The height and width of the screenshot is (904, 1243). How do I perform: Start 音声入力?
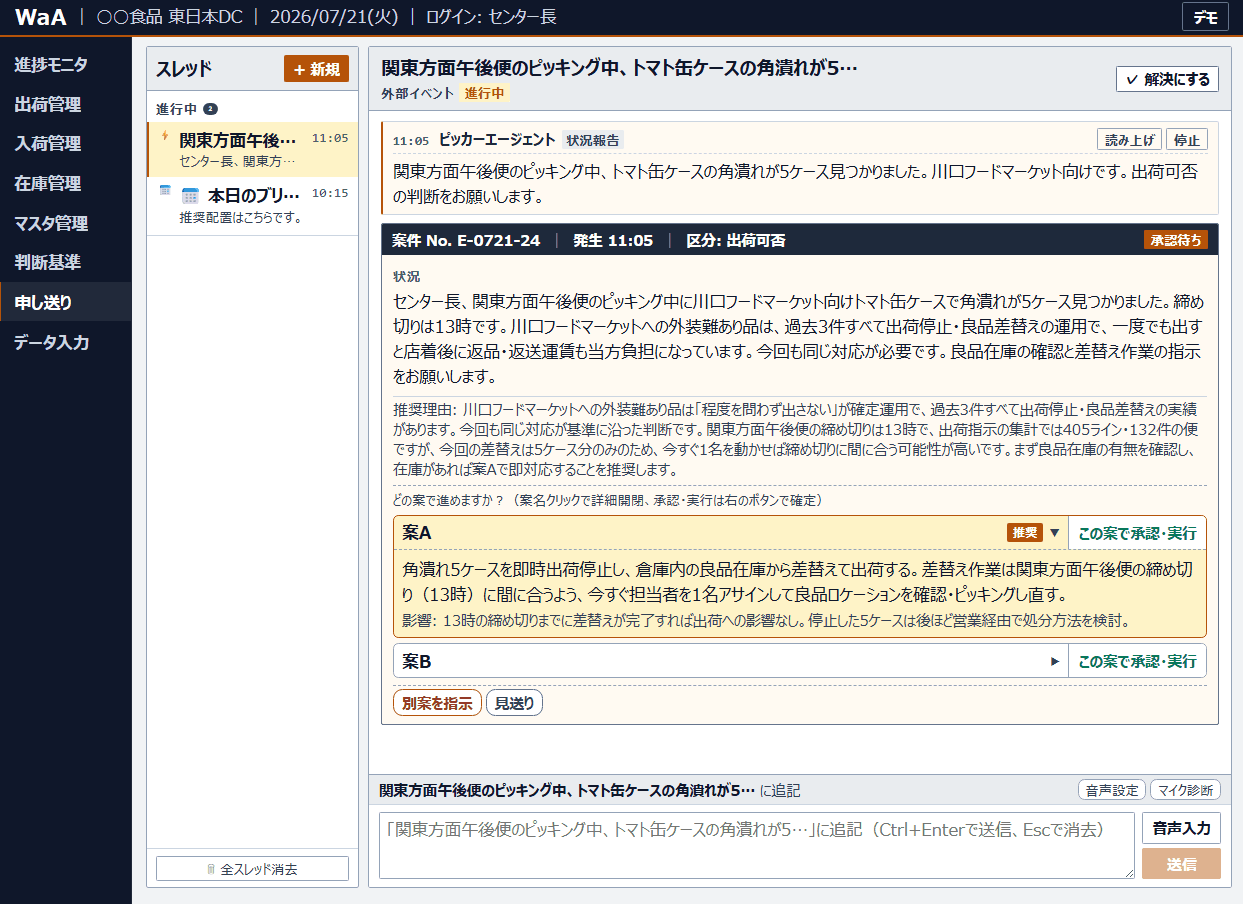(x=1181, y=828)
